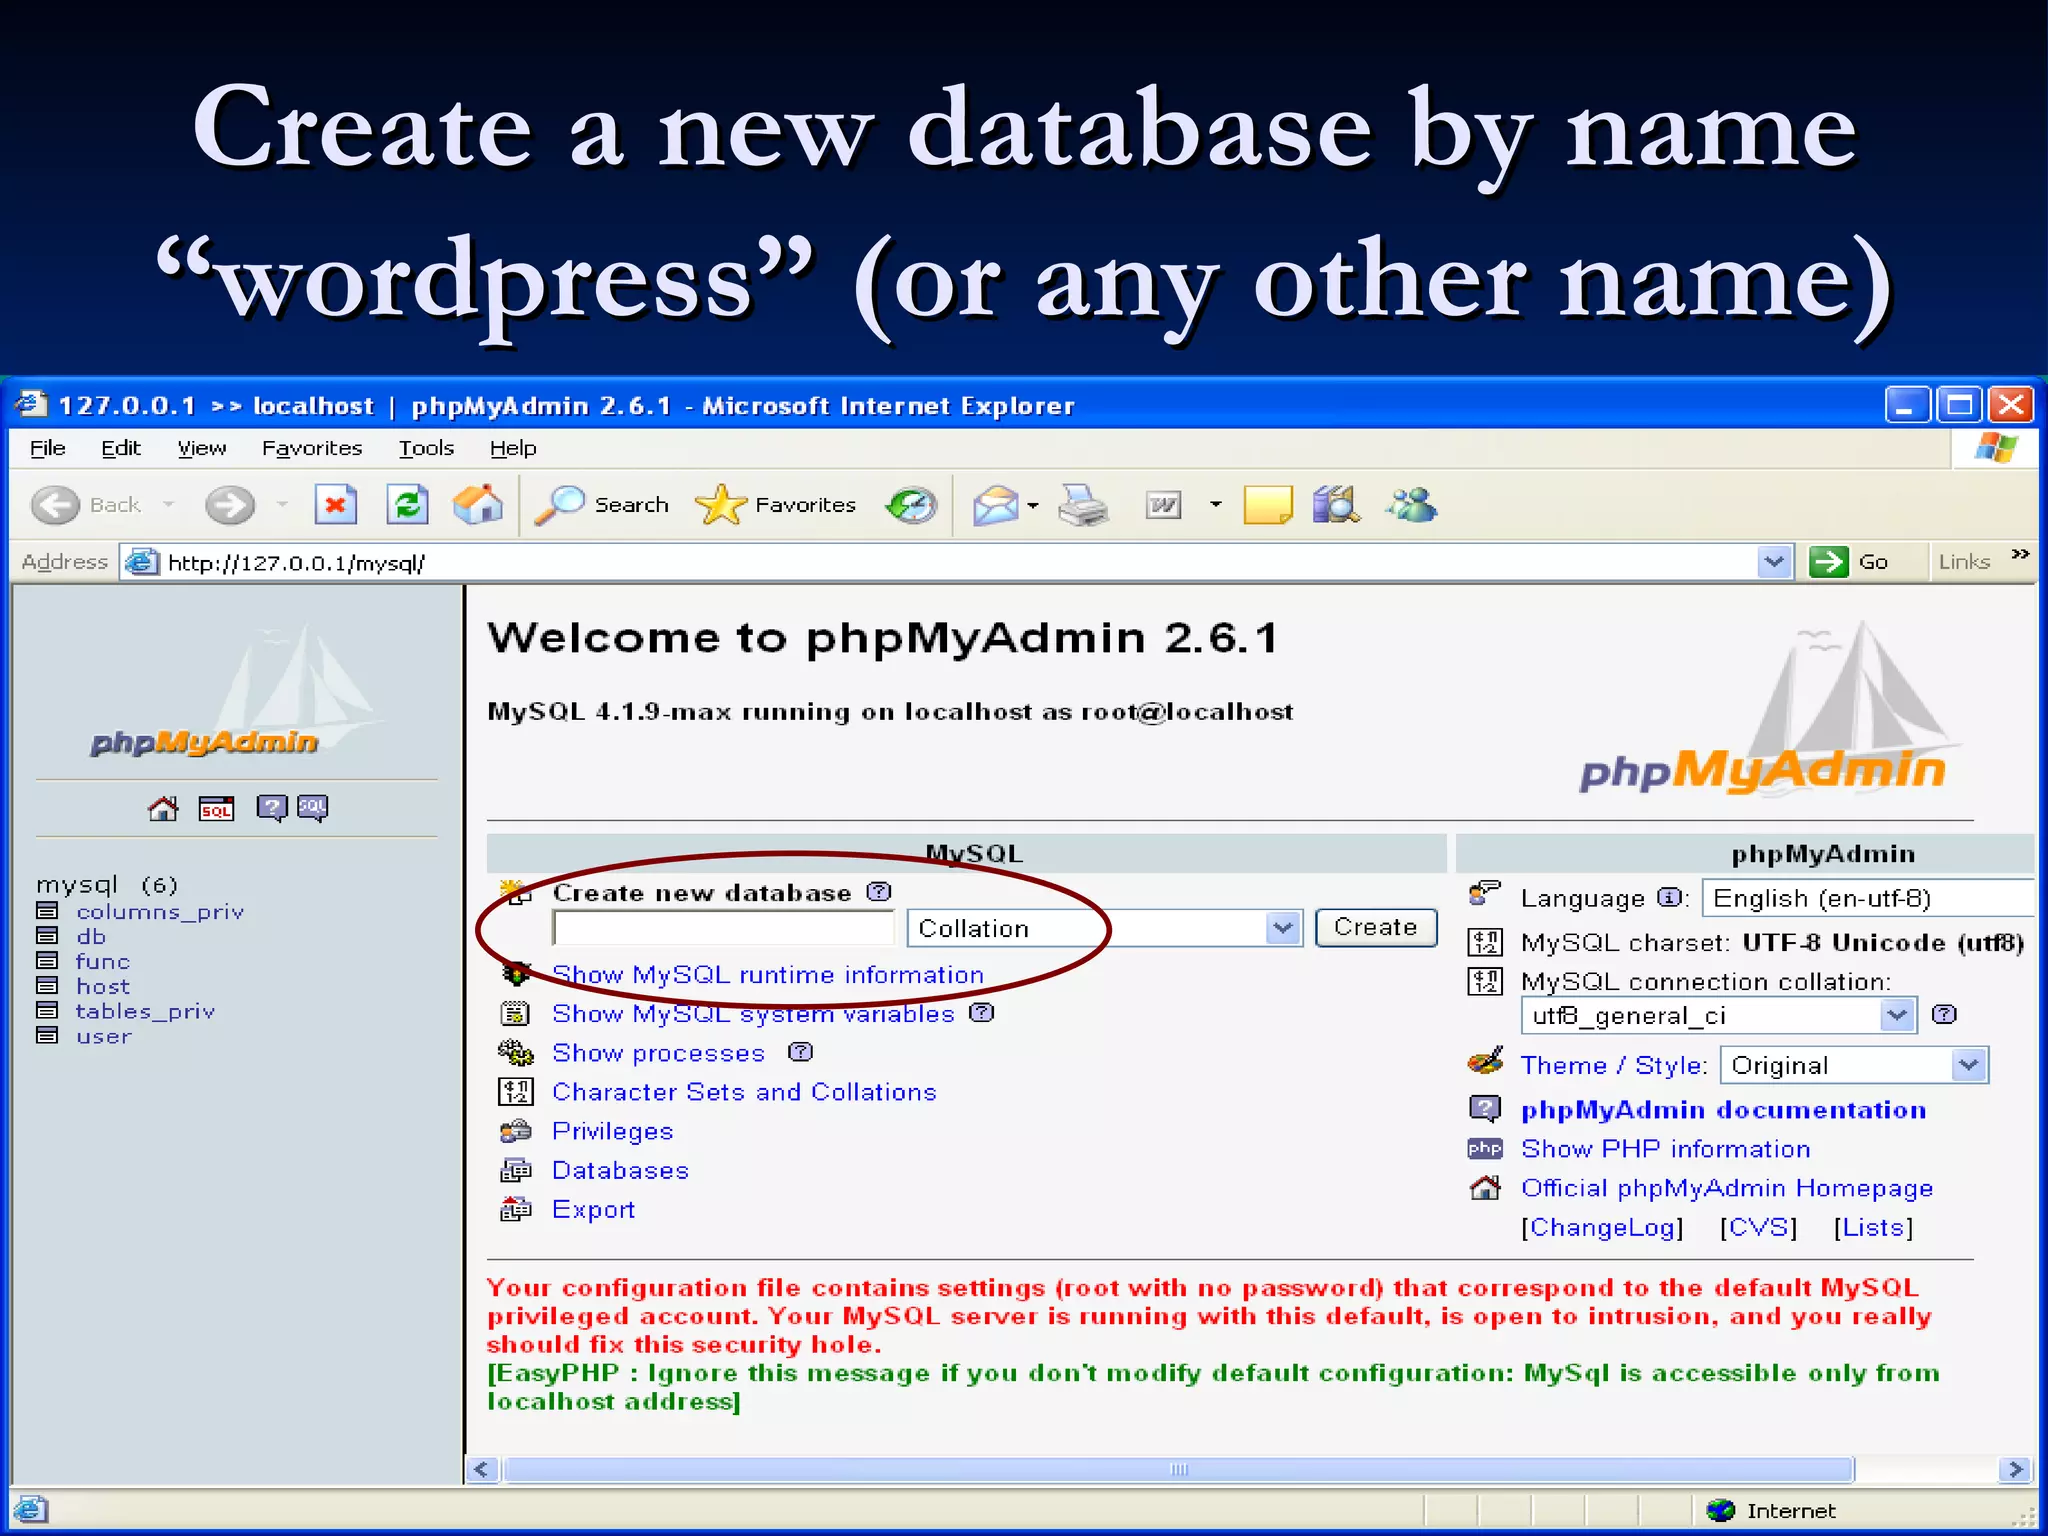Image resolution: width=2048 pixels, height=1536 pixels.
Task: Edit page with Word icon
Action: (x=1164, y=505)
